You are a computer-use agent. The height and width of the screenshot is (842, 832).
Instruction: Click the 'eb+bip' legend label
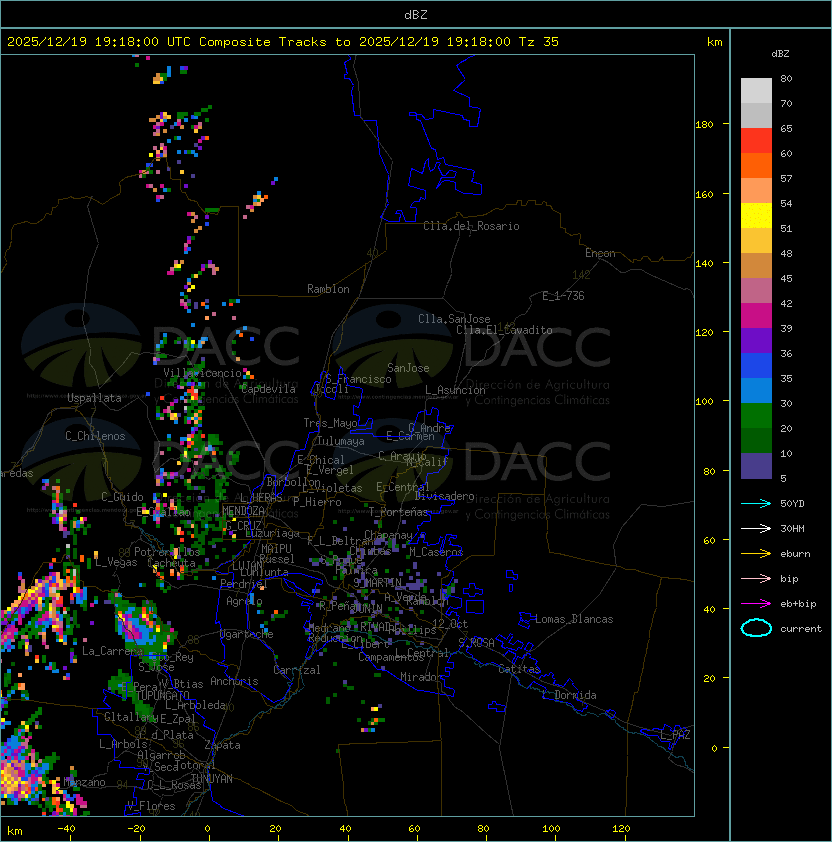[x=798, y=604]
